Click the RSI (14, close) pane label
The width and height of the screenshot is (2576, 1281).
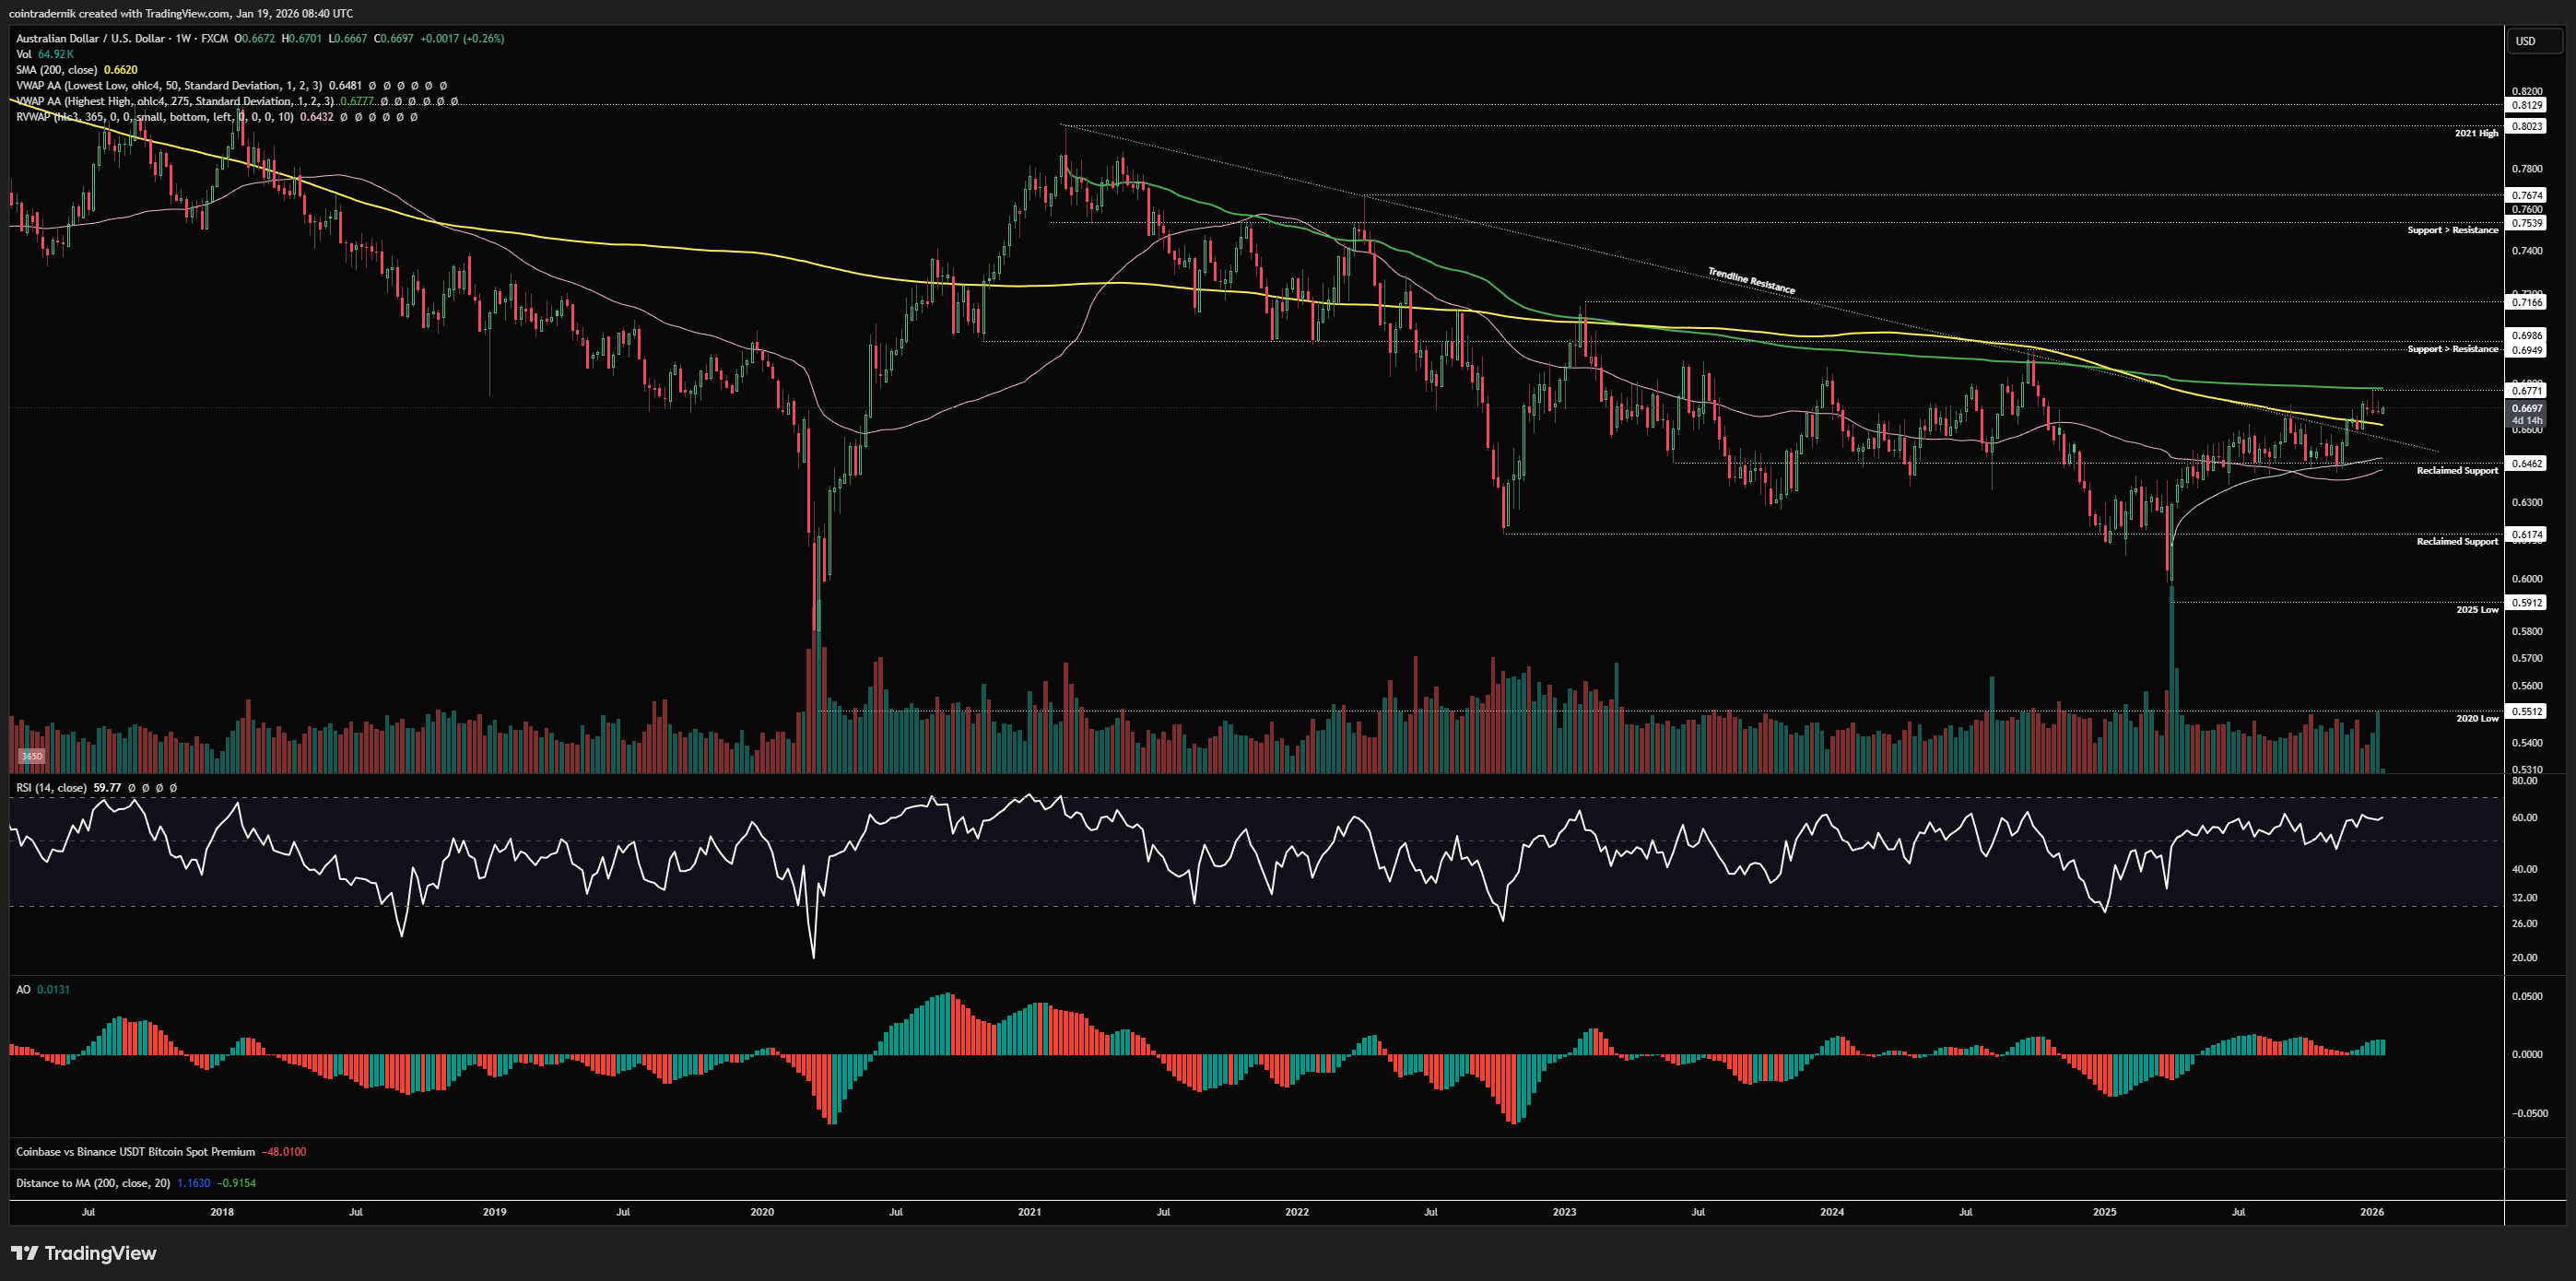pos(51,788)
